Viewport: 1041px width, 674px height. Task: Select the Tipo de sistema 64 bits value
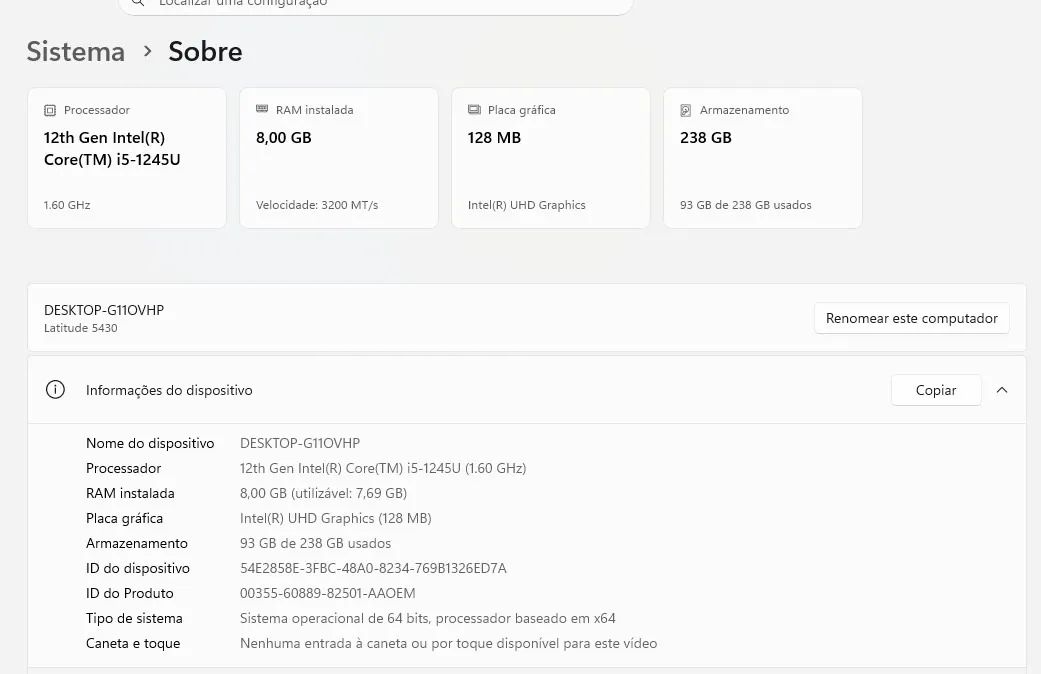428,618
